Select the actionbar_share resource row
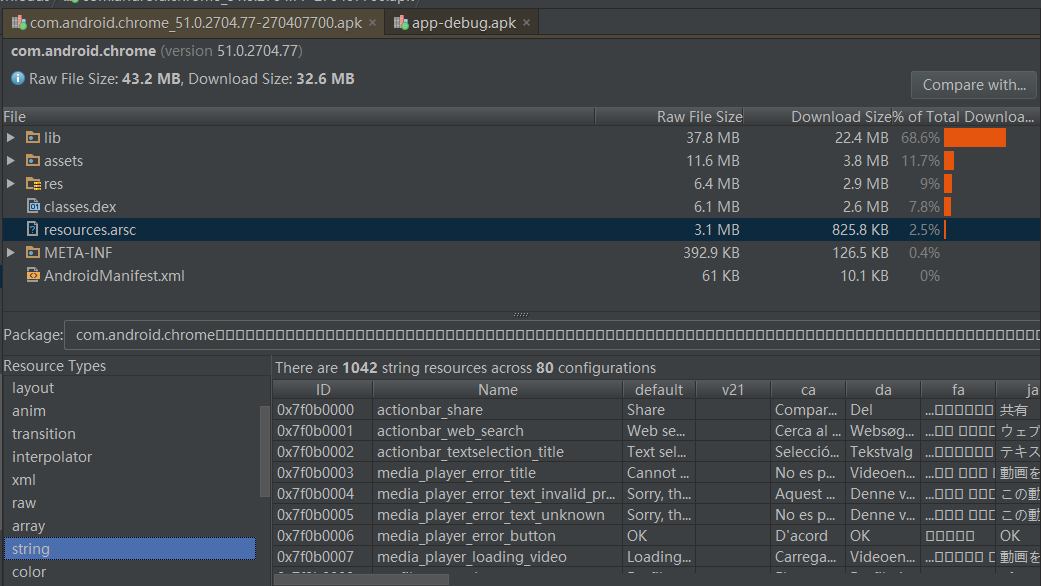The width and height of the screenshot is (1041, 586). [x=657, y=410]
